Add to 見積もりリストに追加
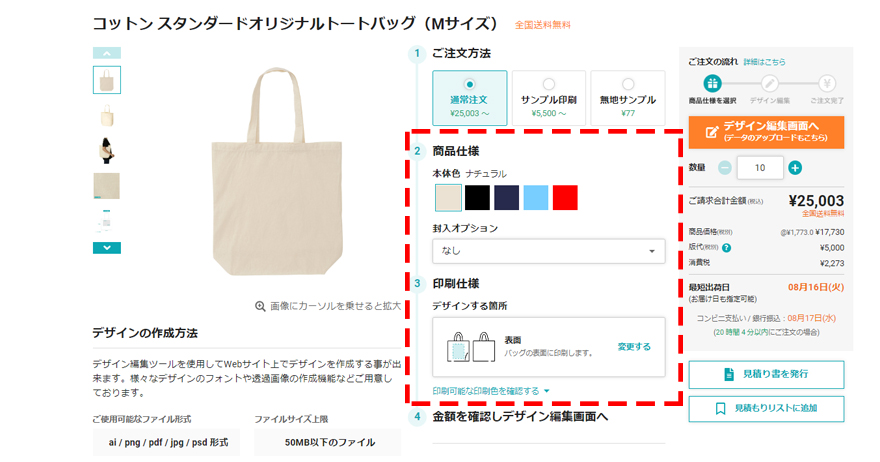The image size is (880, 462). [x=766, y=408]
